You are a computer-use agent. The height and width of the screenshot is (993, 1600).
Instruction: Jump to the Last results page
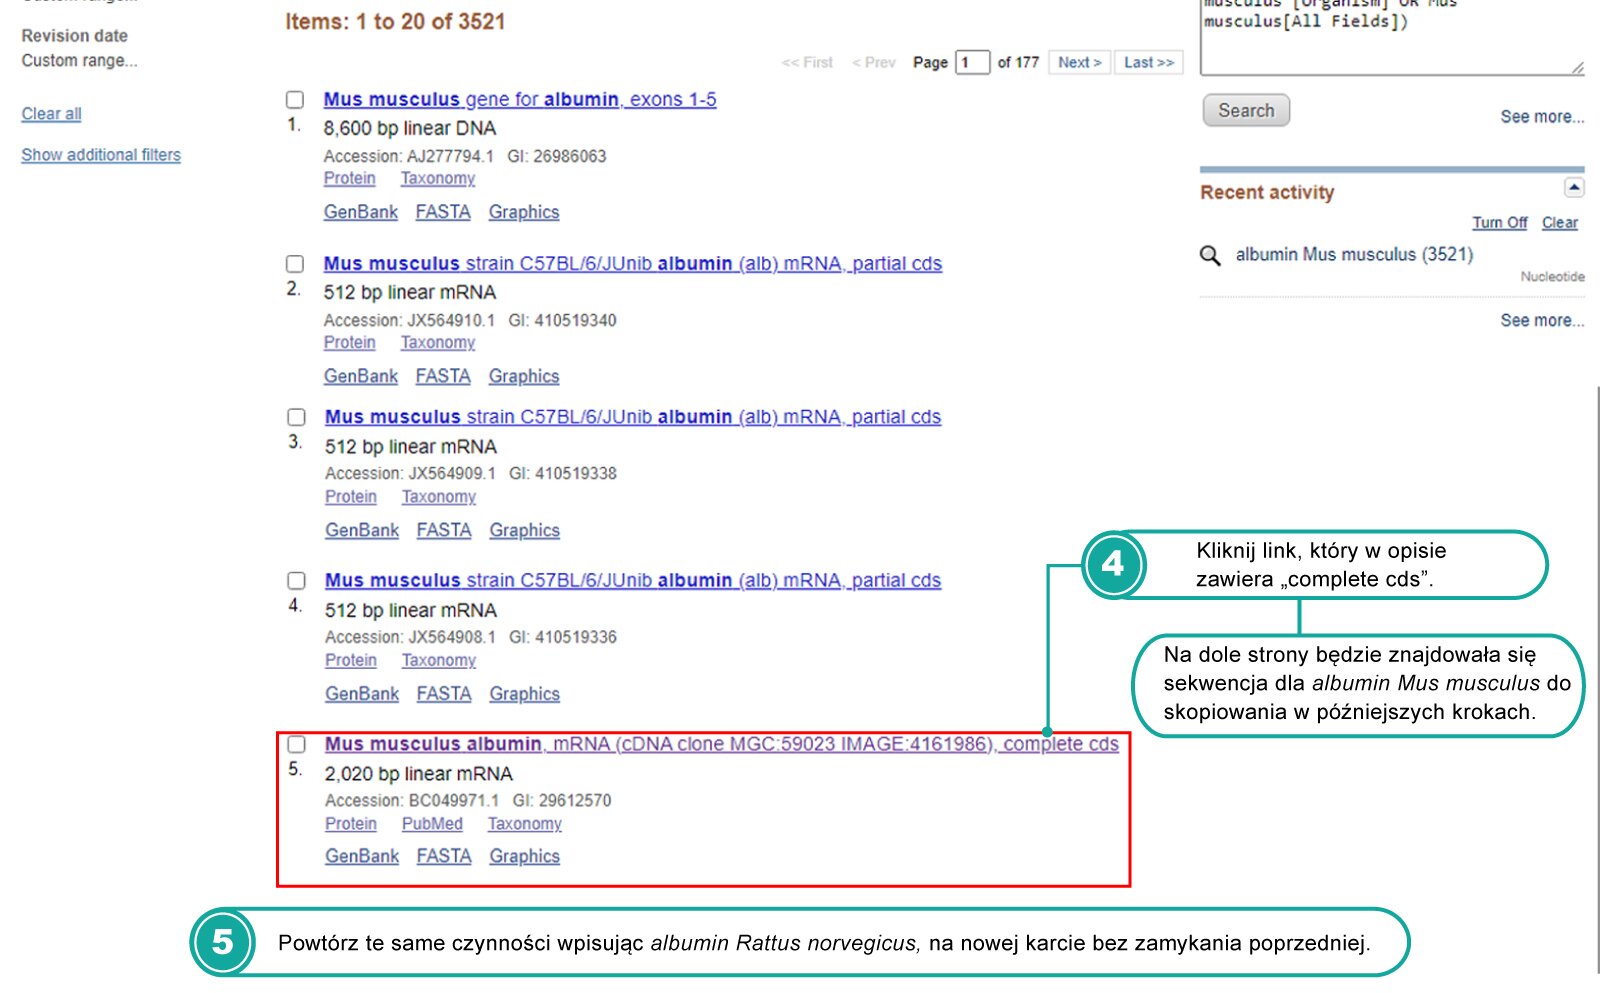click(1148, 62)
